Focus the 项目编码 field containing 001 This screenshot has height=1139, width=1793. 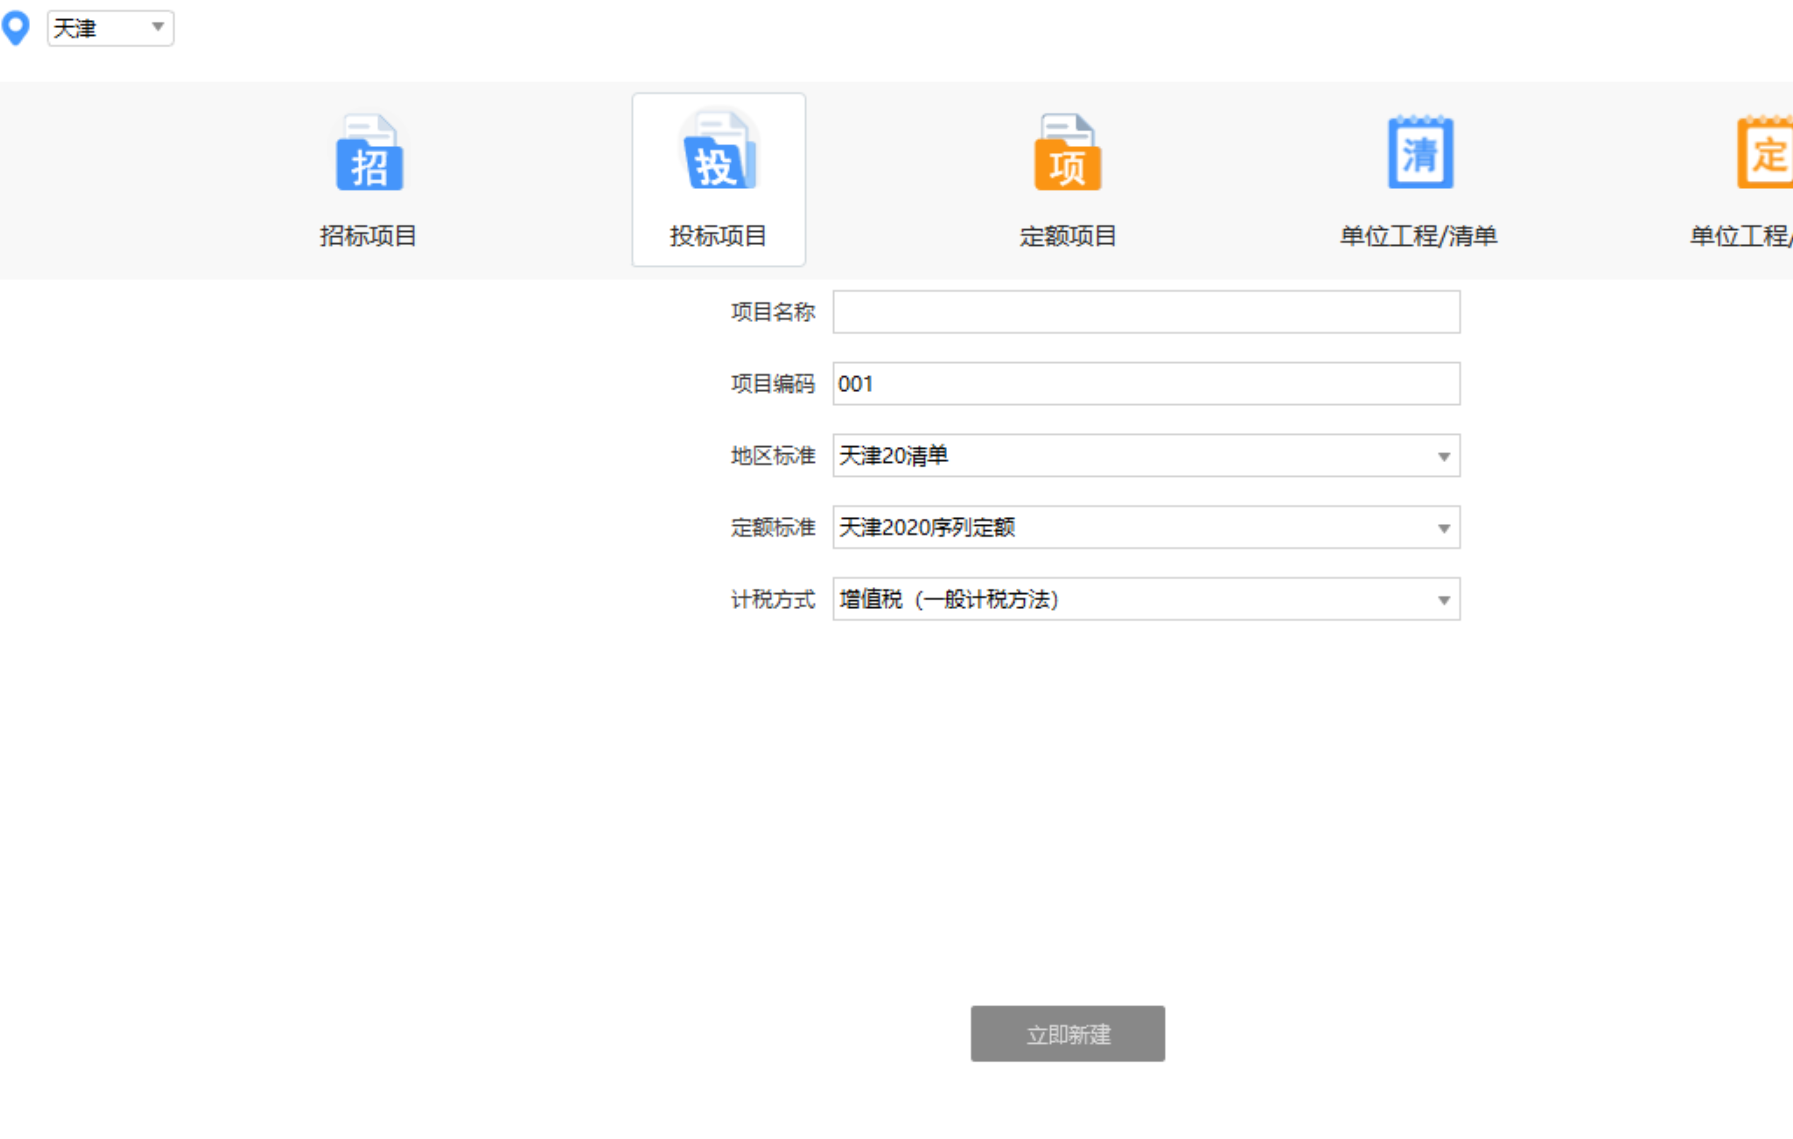click(x=1146, y=384)
